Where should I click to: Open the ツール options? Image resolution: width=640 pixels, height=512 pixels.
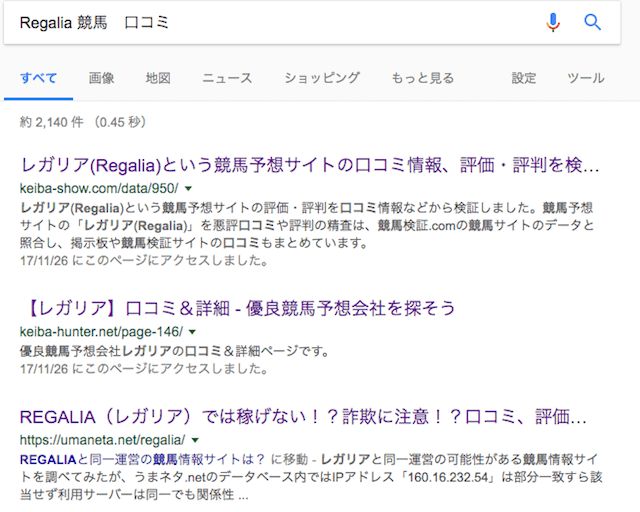585,78
